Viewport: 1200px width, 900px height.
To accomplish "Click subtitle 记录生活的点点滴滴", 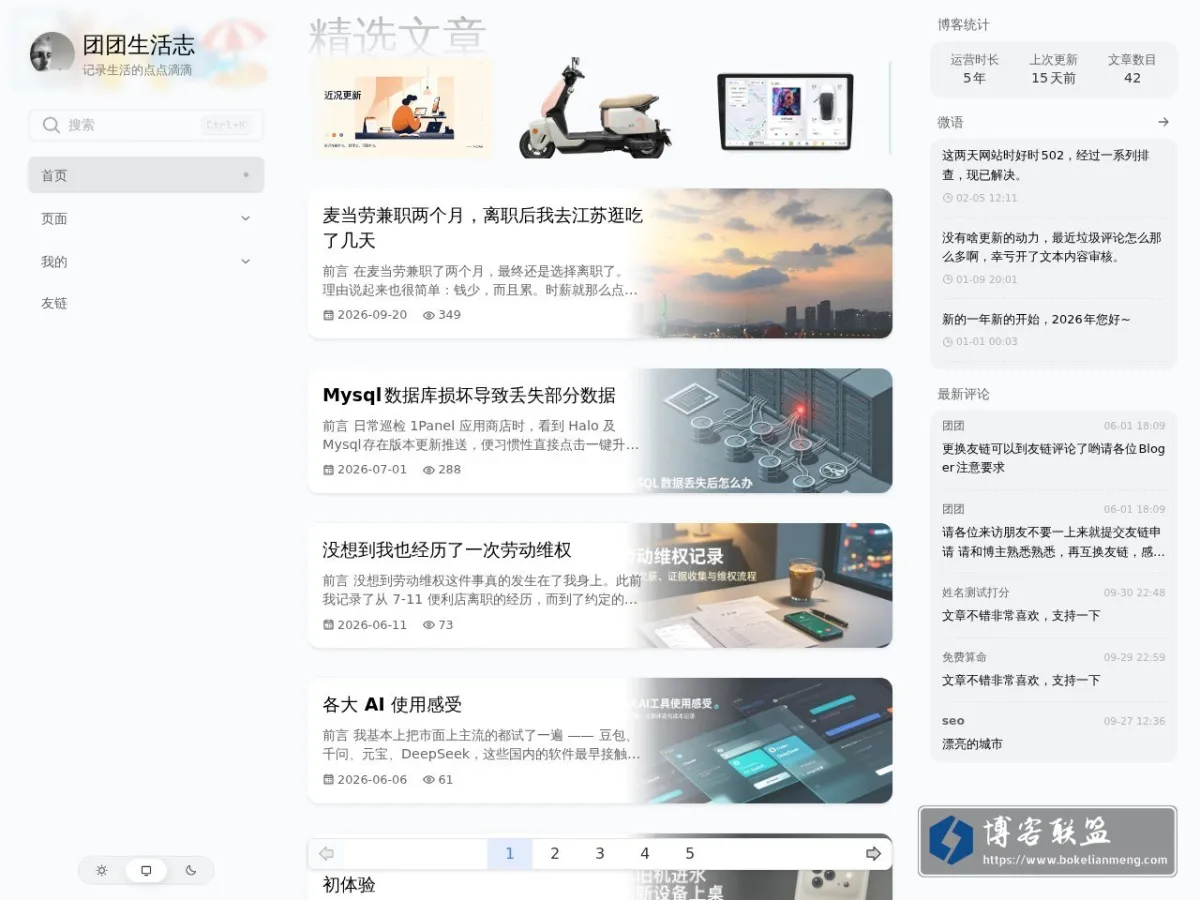I will 137,71.
